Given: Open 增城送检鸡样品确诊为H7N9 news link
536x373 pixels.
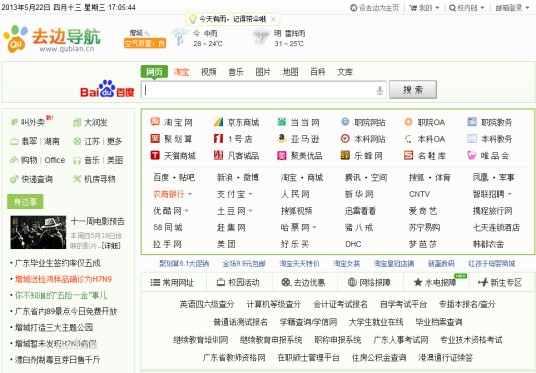Looking at the screenshot, I should [63, 279].
